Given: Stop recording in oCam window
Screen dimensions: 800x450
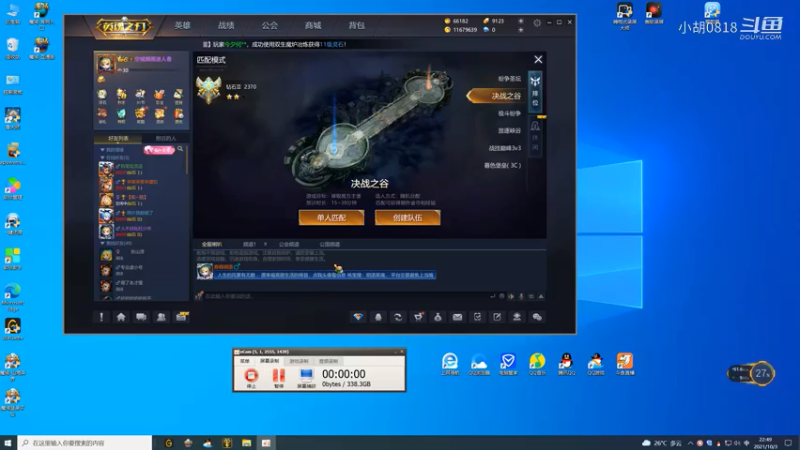Looking at the screenshot, I should click(x=251, y=378).
